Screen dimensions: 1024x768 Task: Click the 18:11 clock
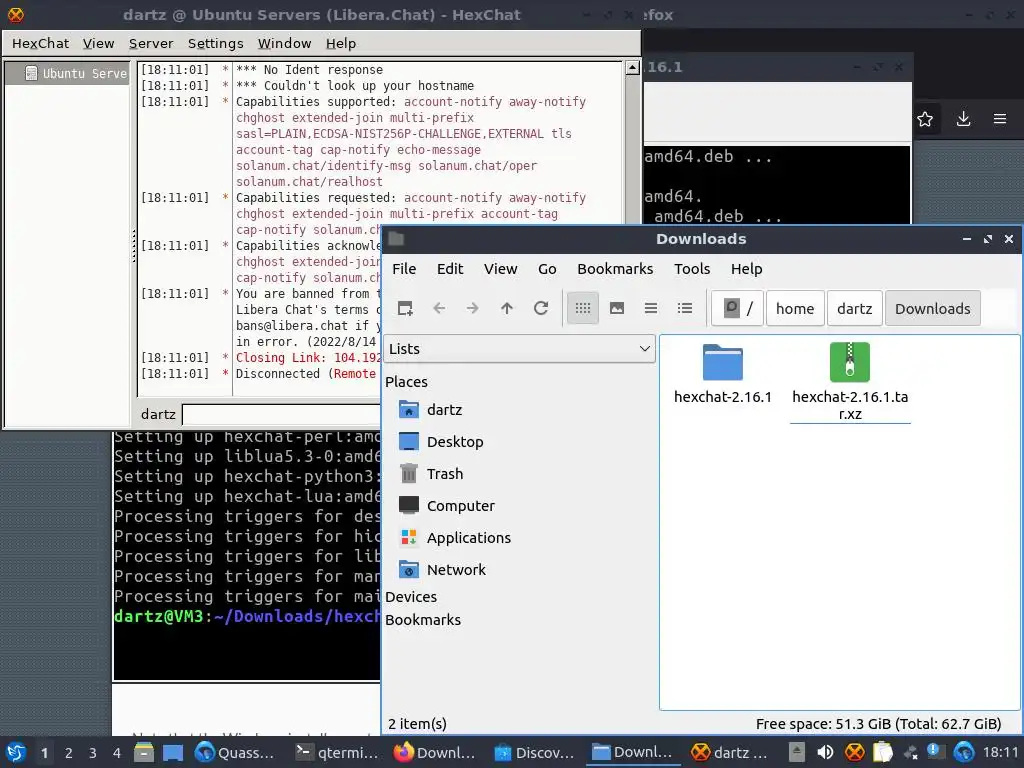coord(1000,753)
